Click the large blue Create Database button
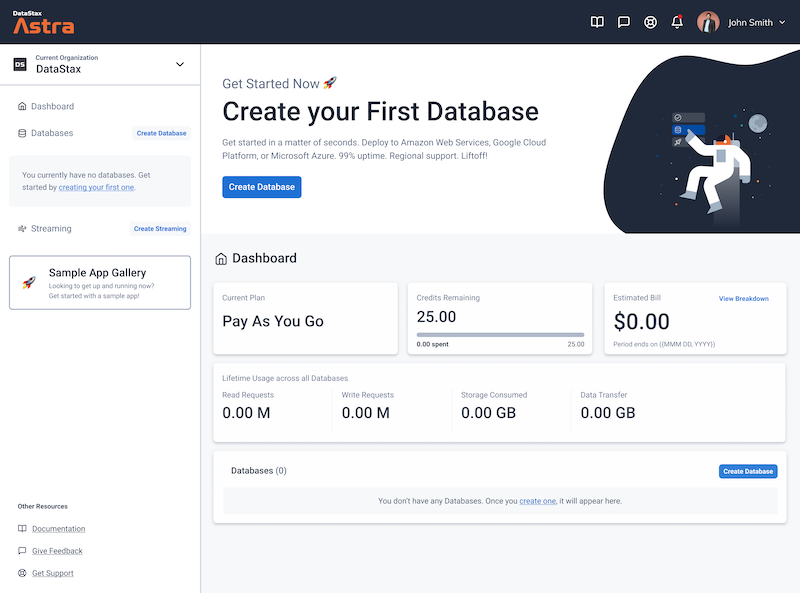The width and height of the screenshot is (800, 593). (x=262, y=187)
